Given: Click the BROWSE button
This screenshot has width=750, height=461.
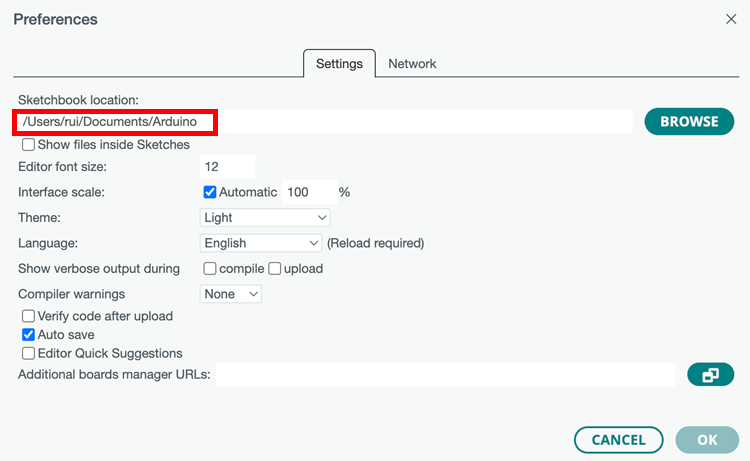Looking at the screenshot, I should (689, 121).
